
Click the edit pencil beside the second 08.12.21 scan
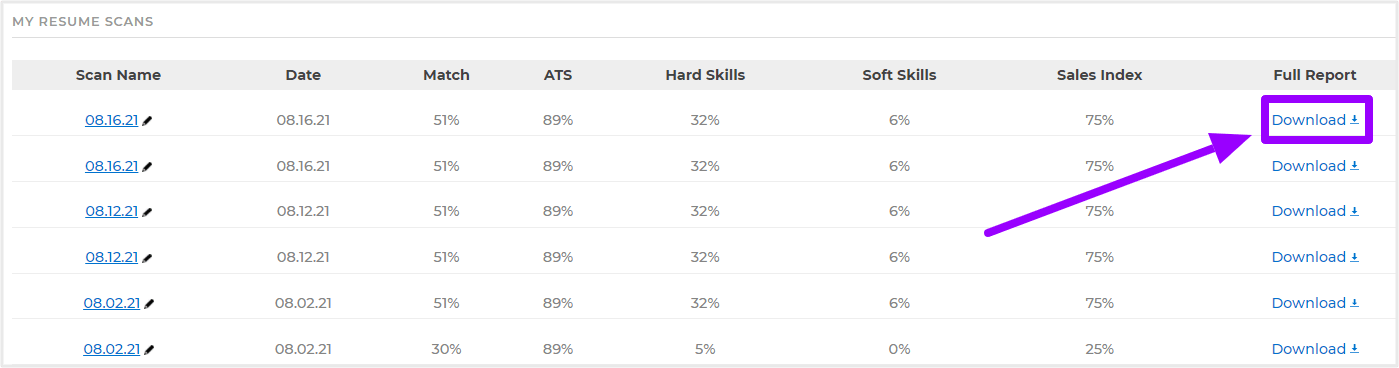click(148, 258)
